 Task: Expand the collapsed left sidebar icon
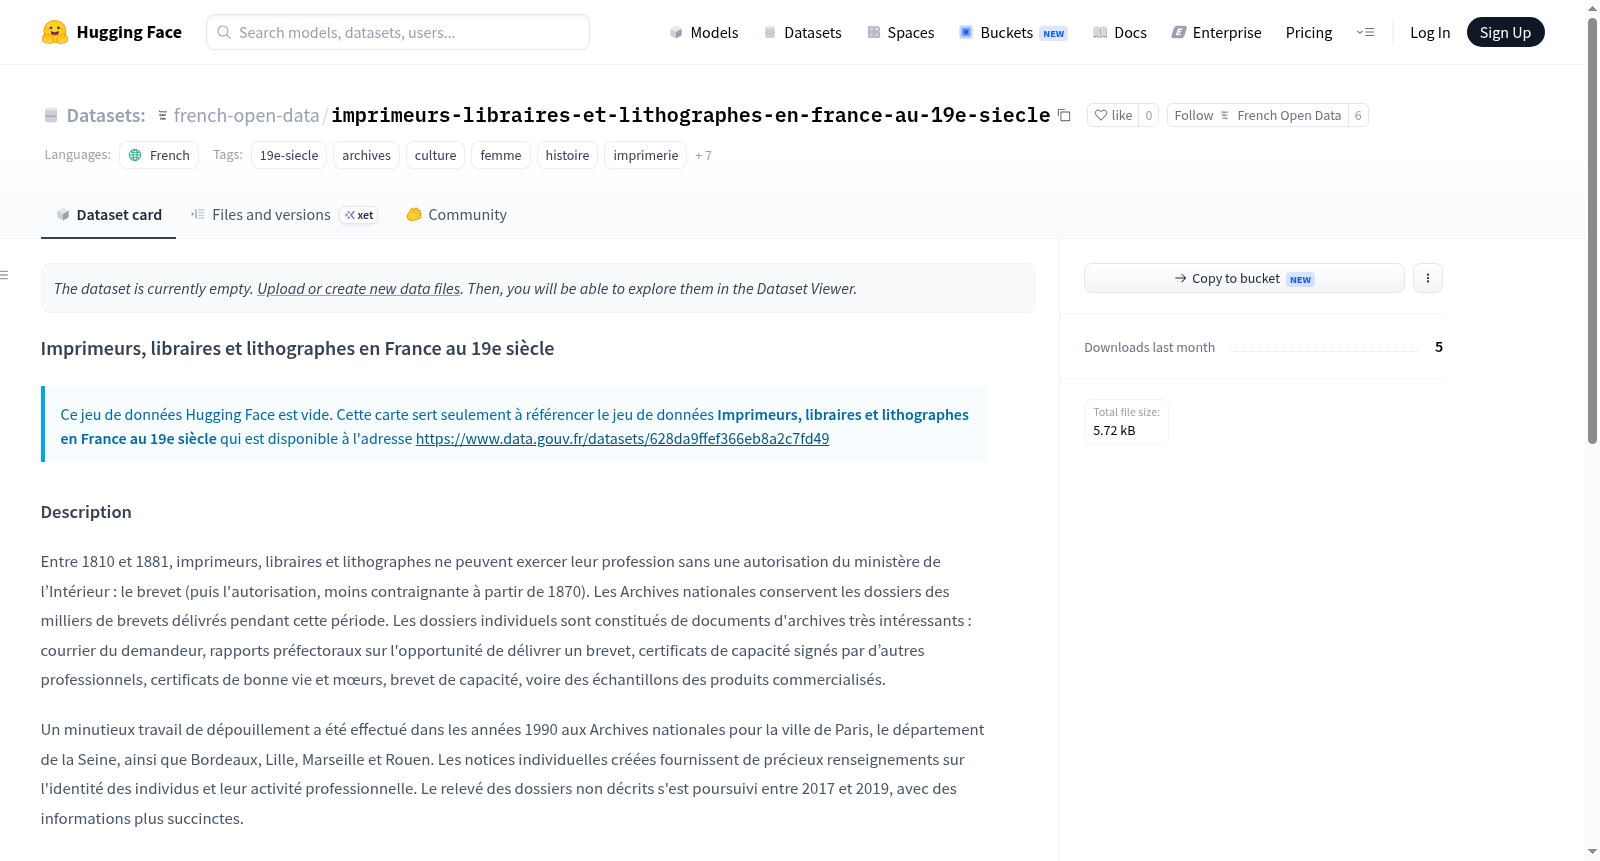coord(5,275)
